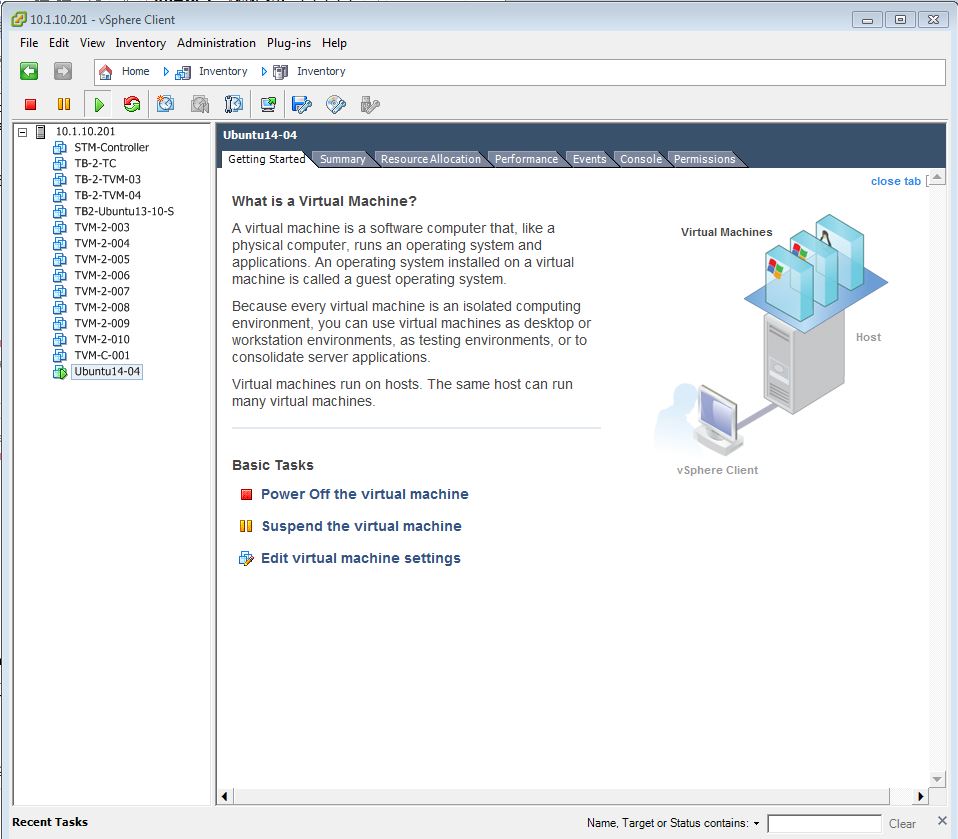Click vertical scrollbar down arrow
Screen dimensions: 958x839
click(937, 779)
